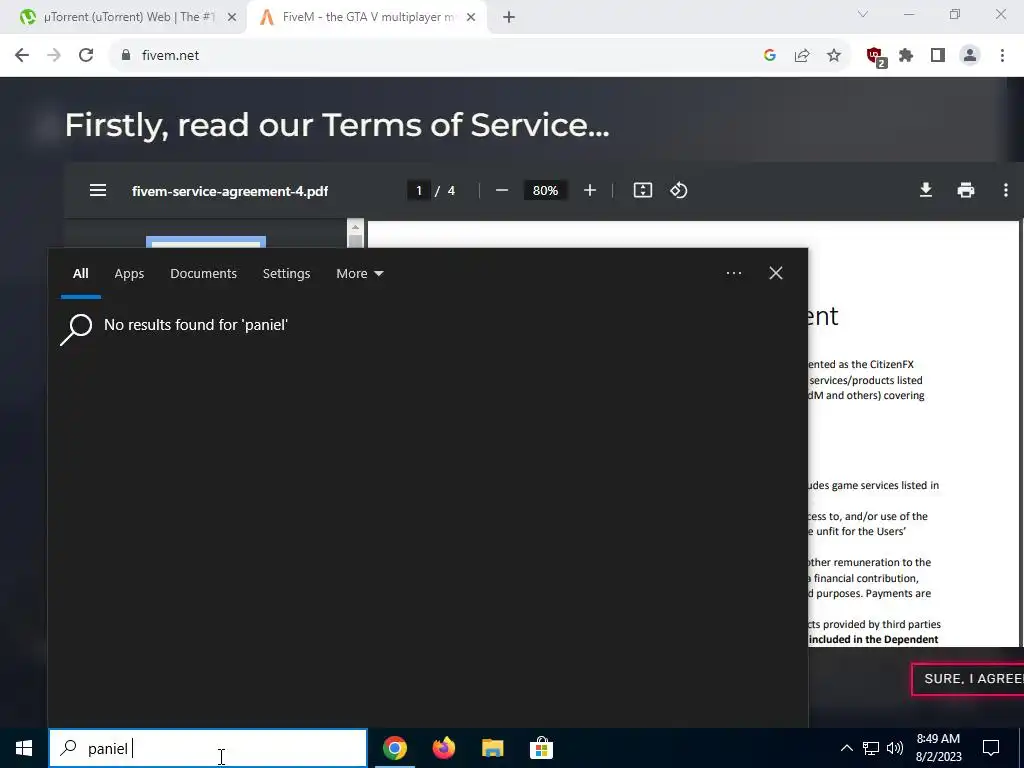Open Chrome profile avatar
This screenshot has width=1024, height=768.
tap(970, 56)
